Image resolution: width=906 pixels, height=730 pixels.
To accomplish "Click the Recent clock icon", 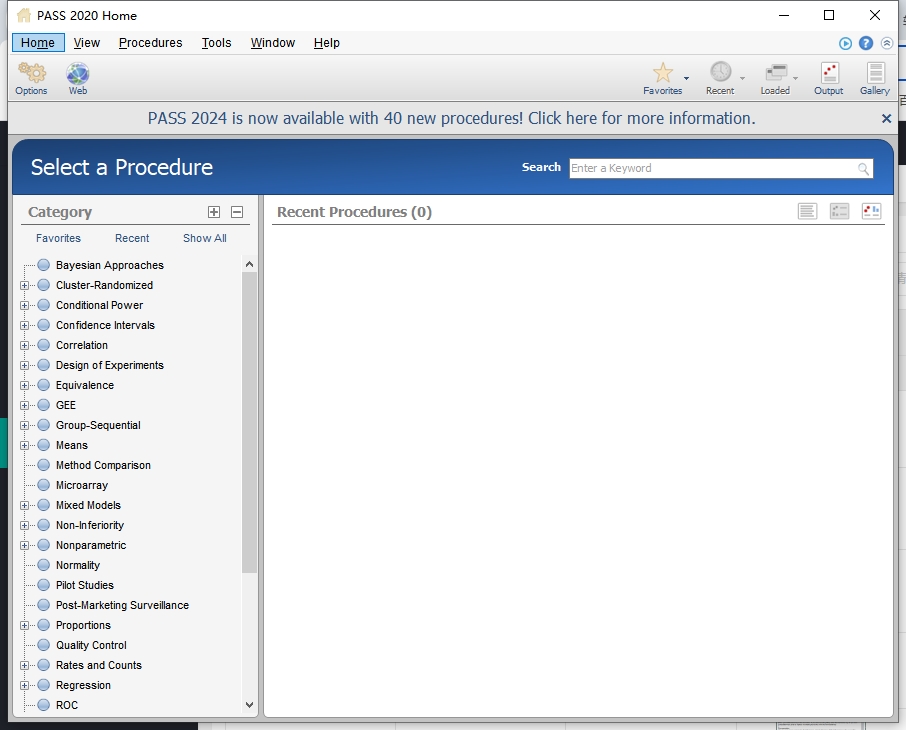I will coord(720,73).
